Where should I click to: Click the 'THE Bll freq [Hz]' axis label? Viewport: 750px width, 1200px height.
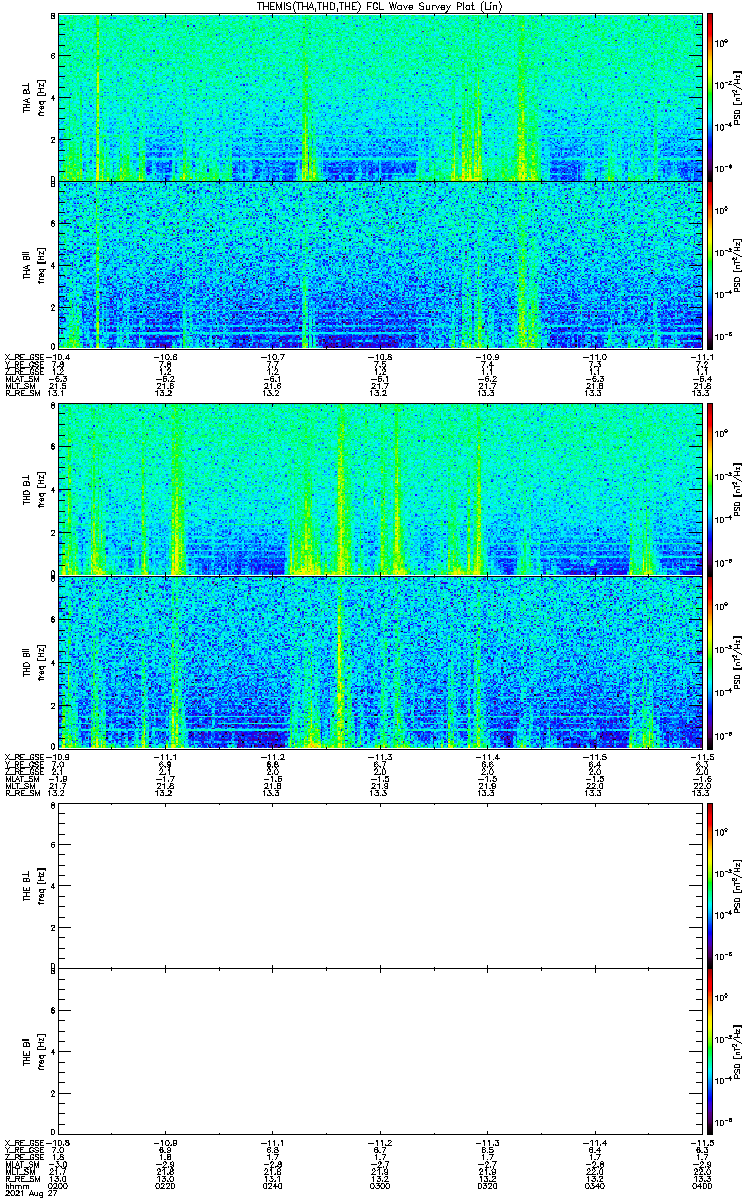pos(33,1052)
